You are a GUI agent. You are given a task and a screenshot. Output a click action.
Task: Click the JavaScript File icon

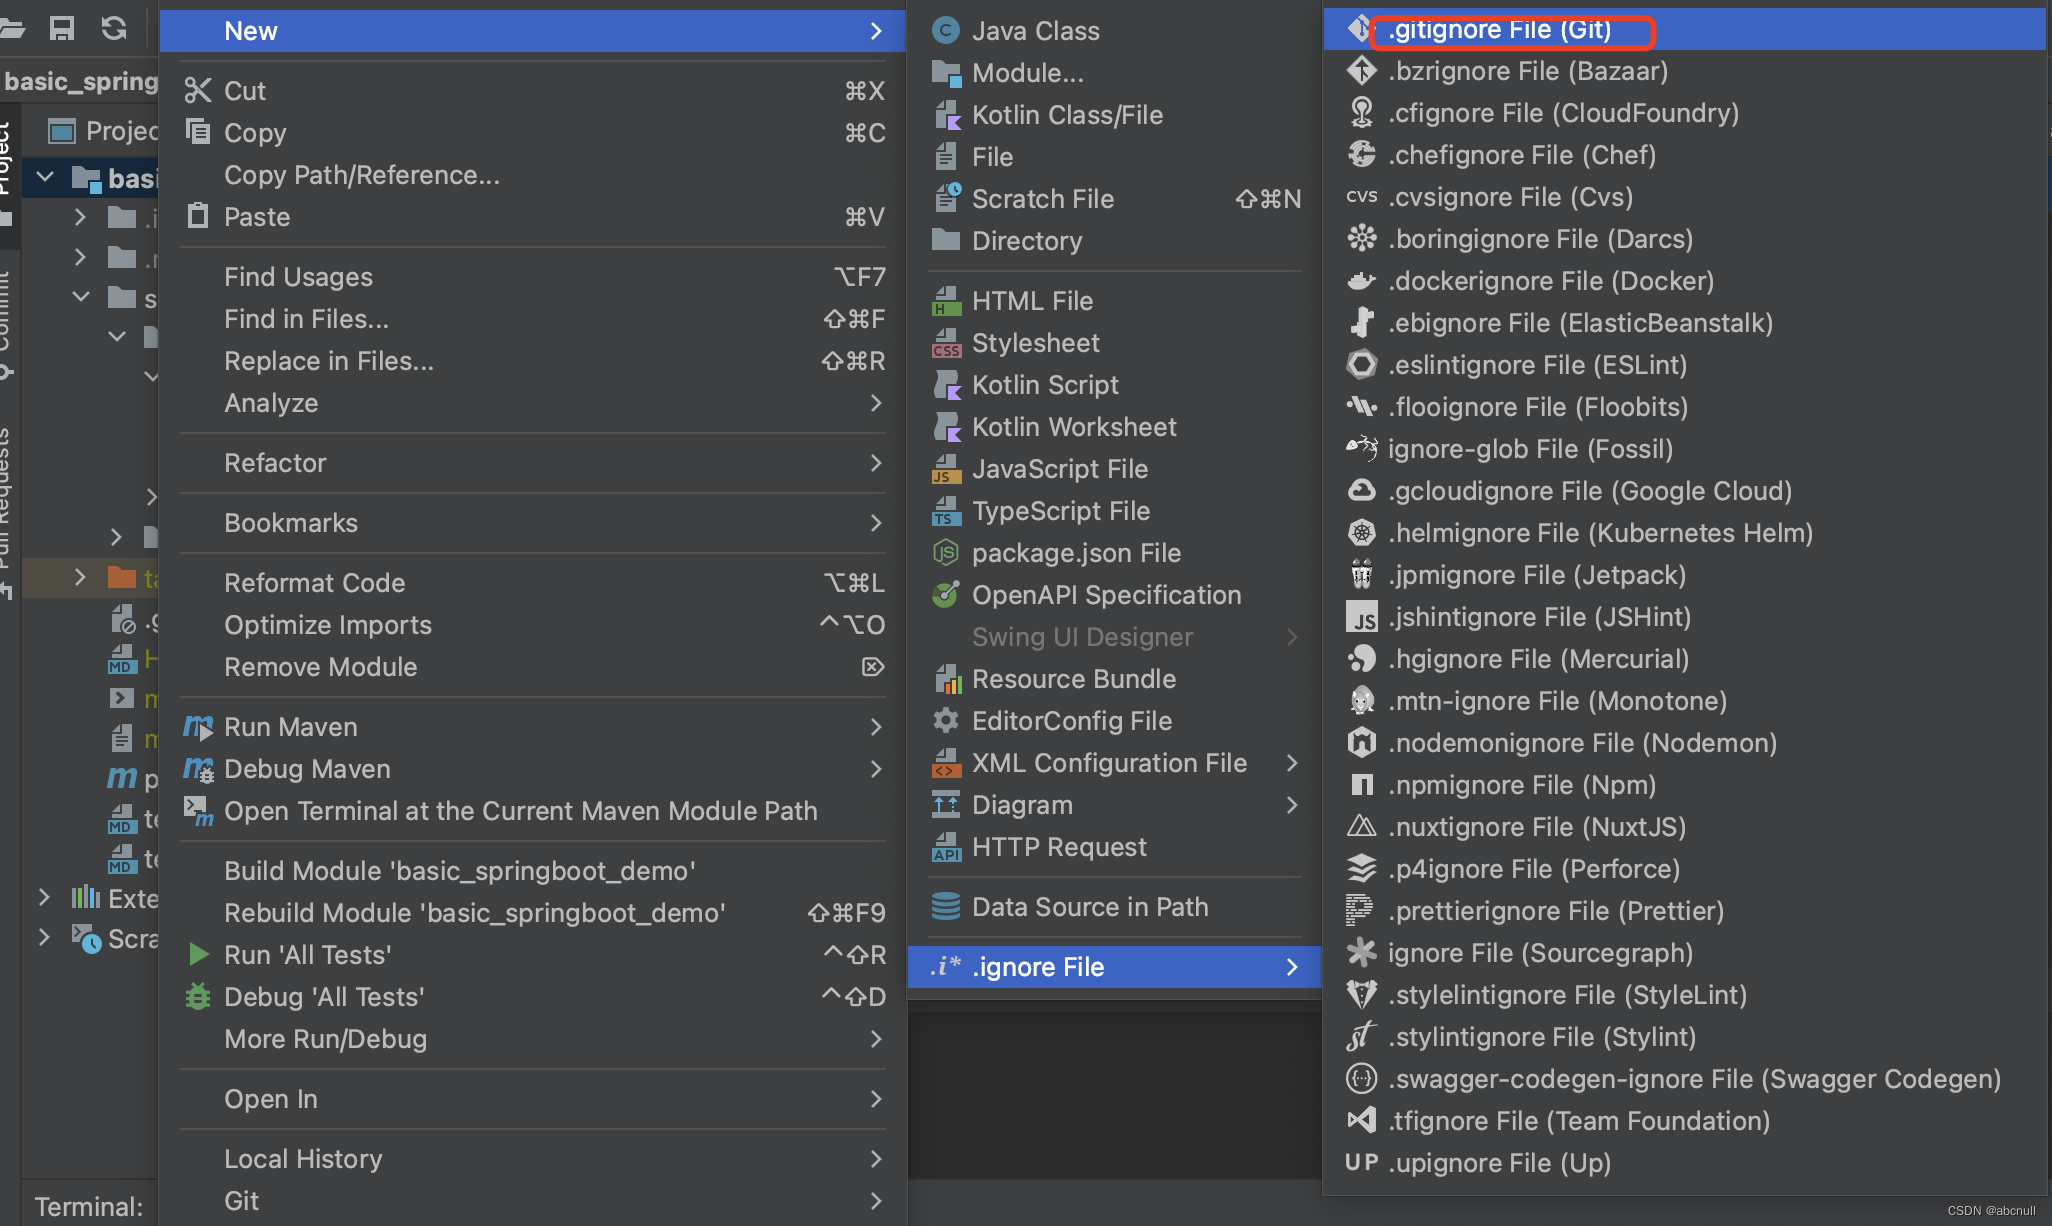(x=945, y=469)
